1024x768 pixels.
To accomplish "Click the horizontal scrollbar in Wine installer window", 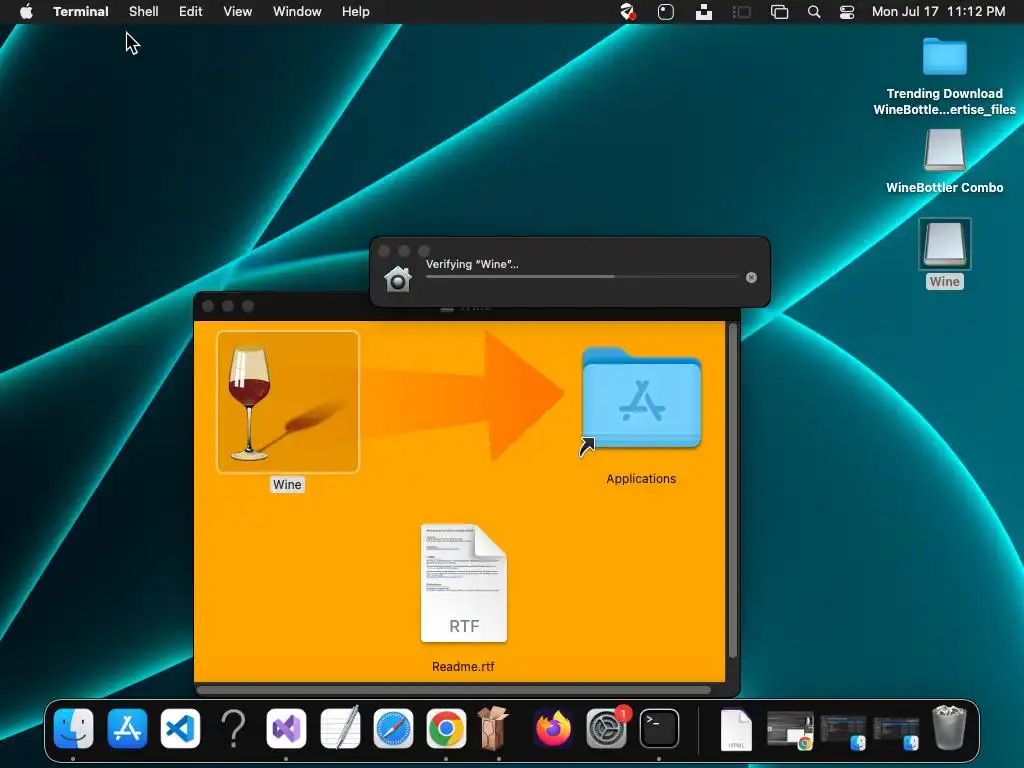I will tap(453, 690).
